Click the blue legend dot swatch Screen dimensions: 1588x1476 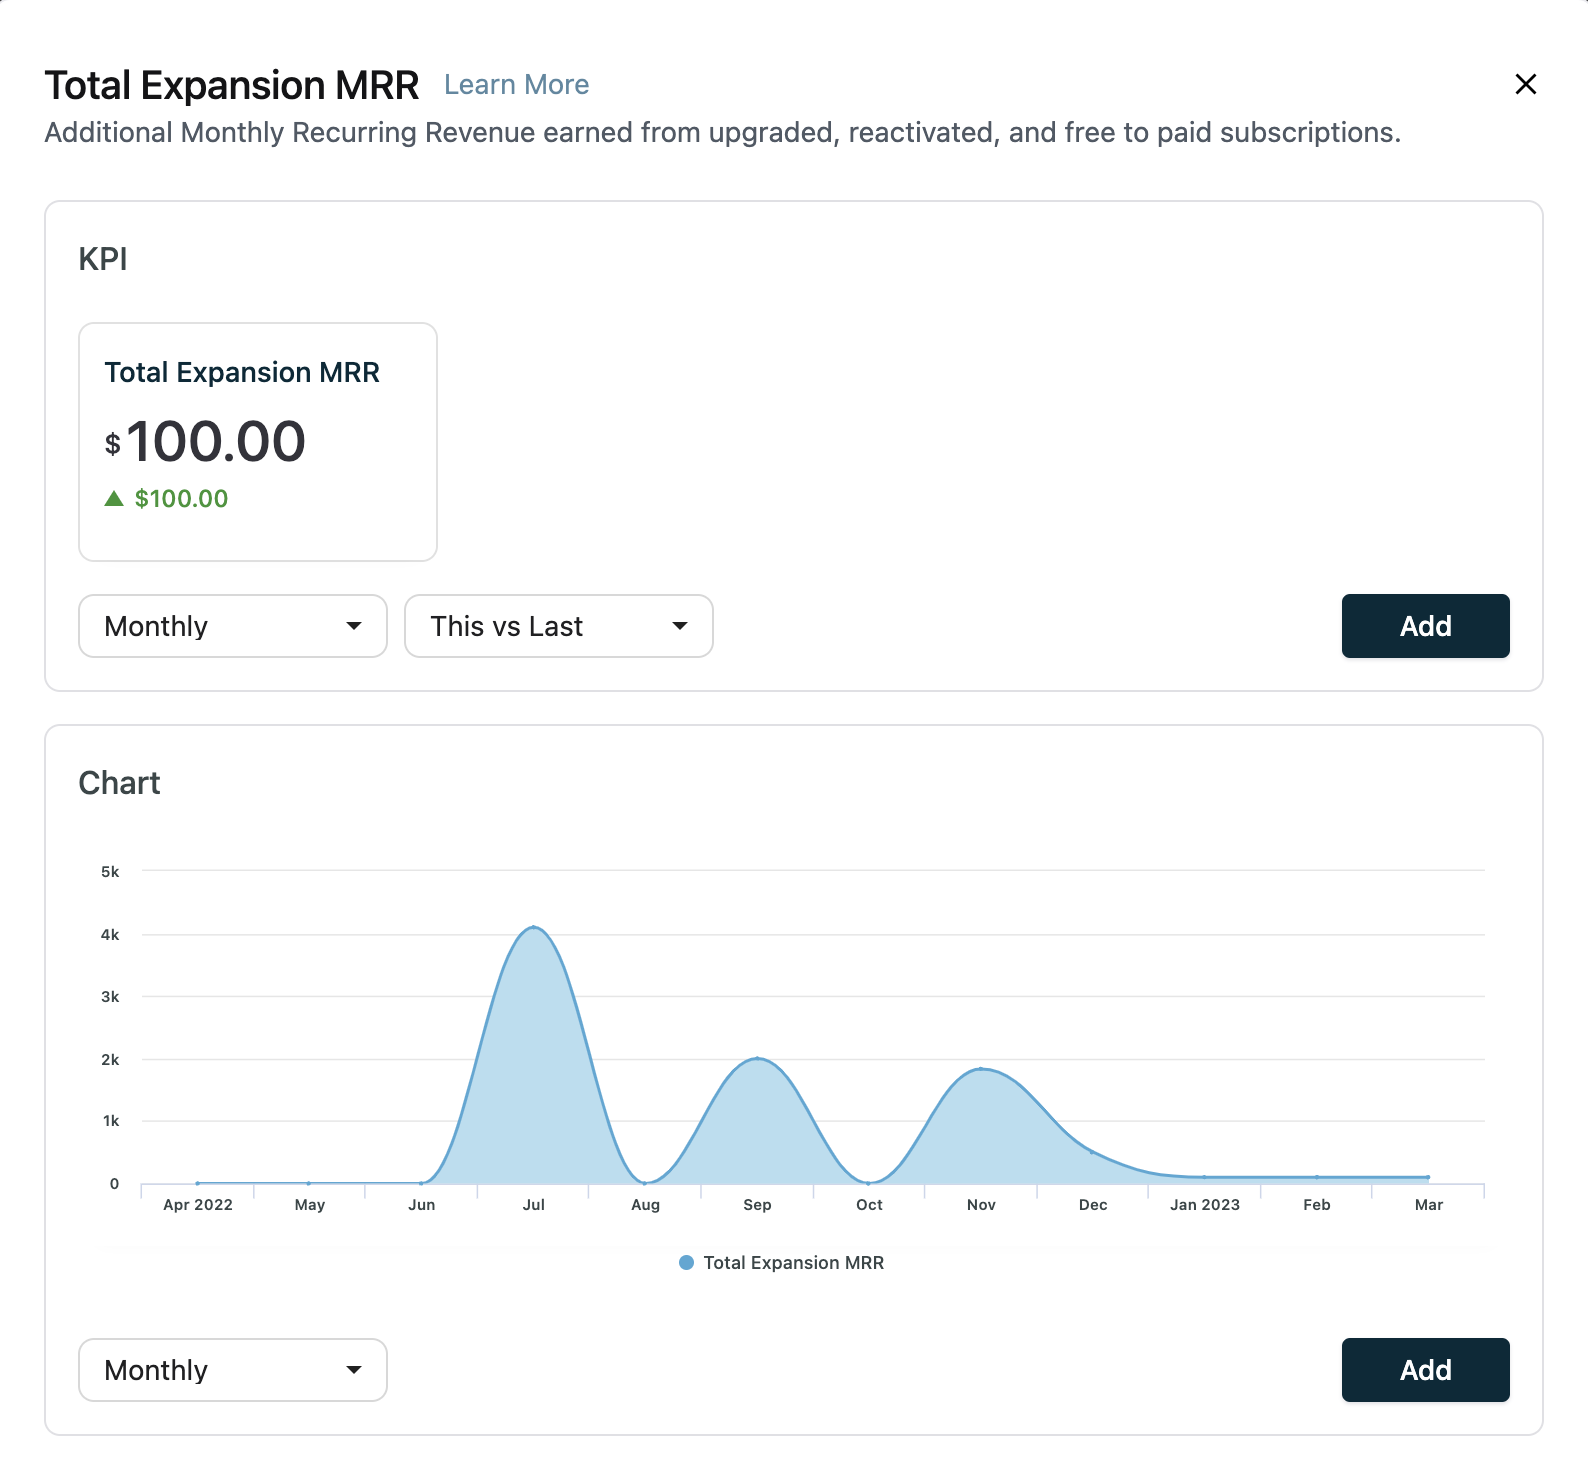pyautogui.click(x=686, y=1263)
